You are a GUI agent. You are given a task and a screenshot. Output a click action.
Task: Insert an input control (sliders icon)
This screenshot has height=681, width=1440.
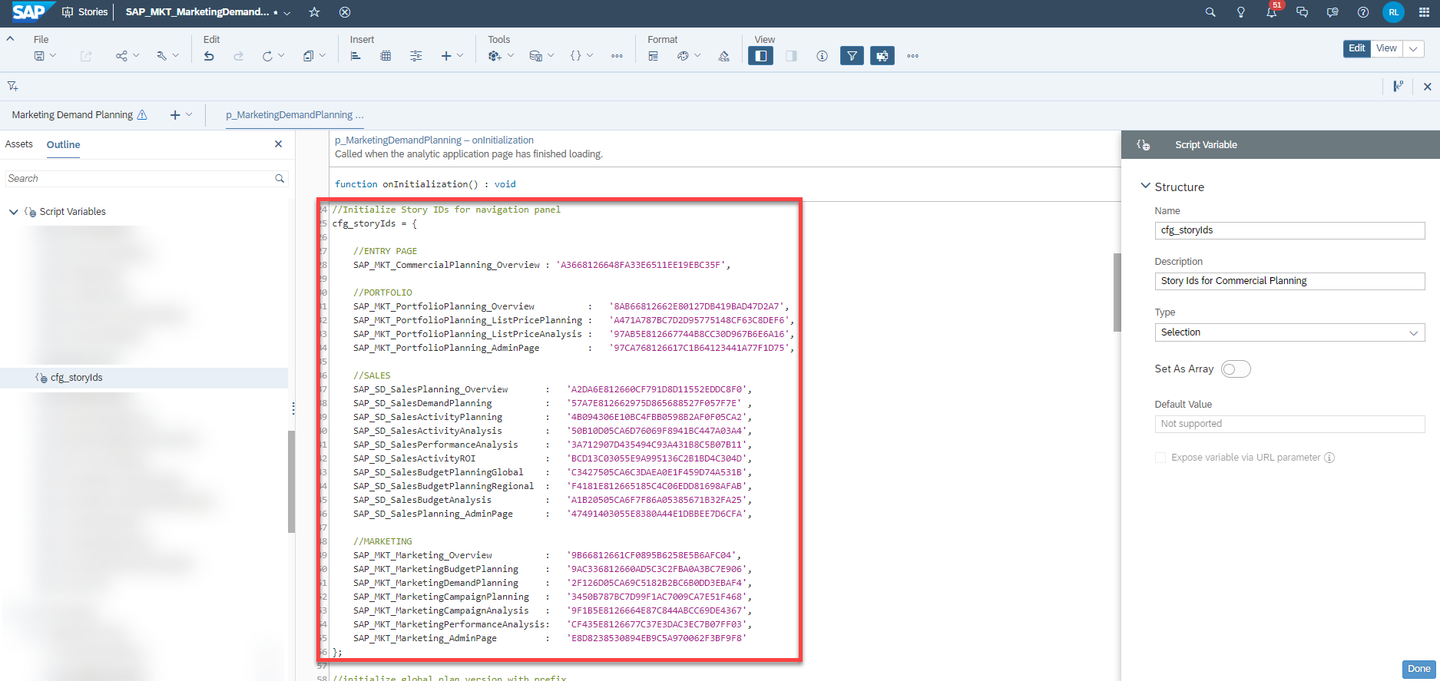point(416,56)
